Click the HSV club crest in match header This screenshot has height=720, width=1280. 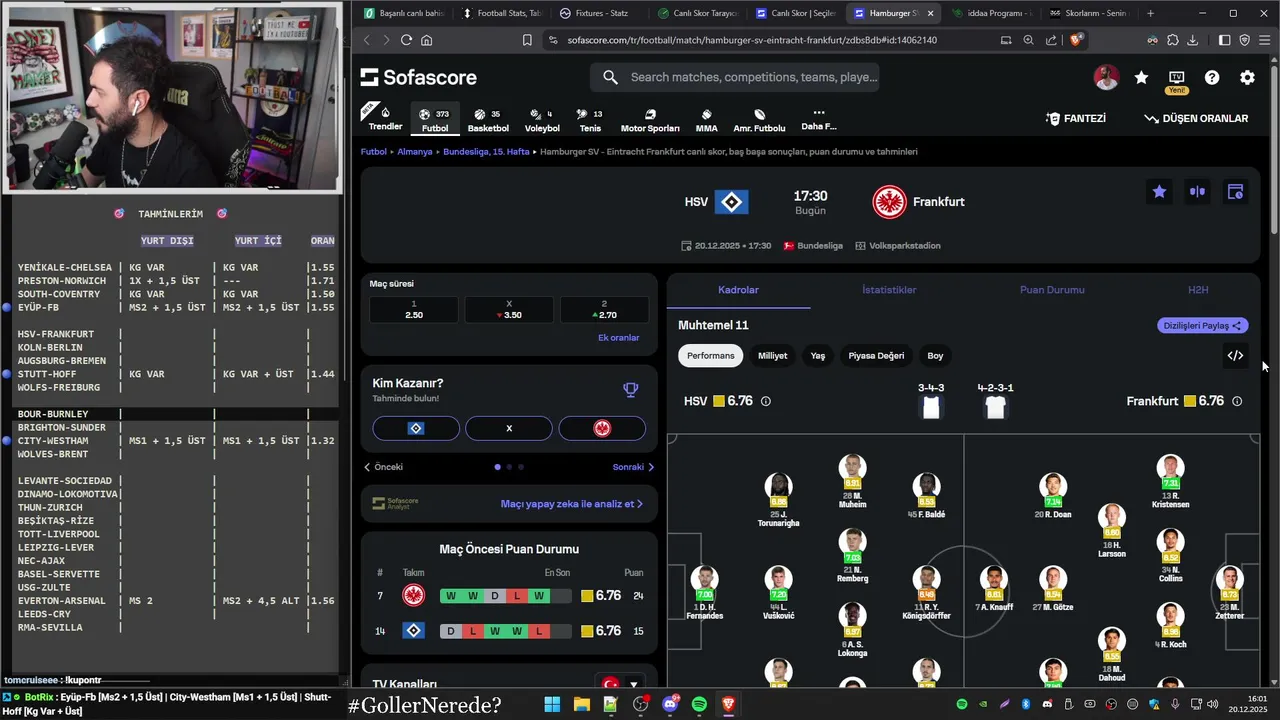(x=731, y=202)
